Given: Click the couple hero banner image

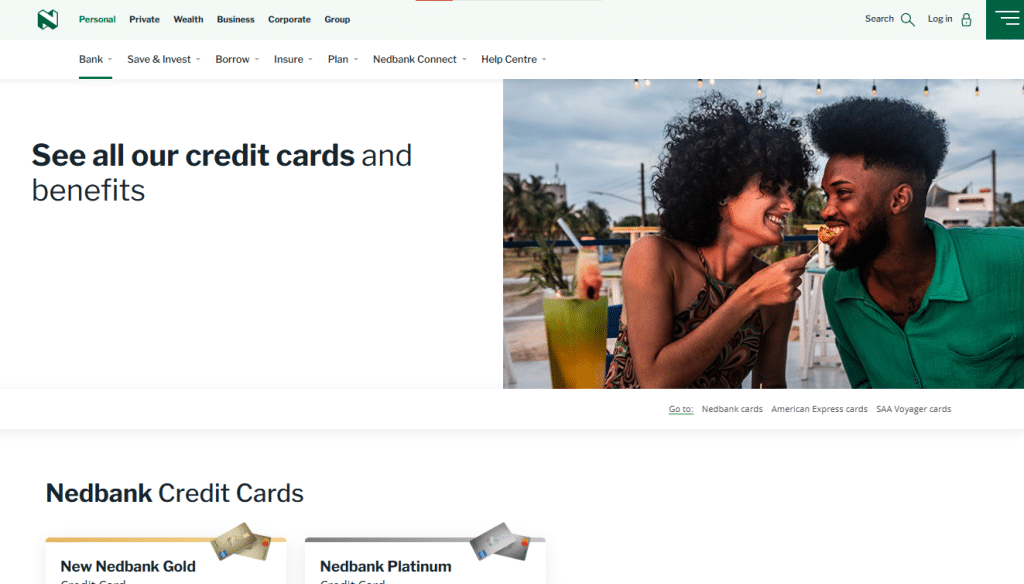Looking at the screenshot, I should [x=763, y=234].
